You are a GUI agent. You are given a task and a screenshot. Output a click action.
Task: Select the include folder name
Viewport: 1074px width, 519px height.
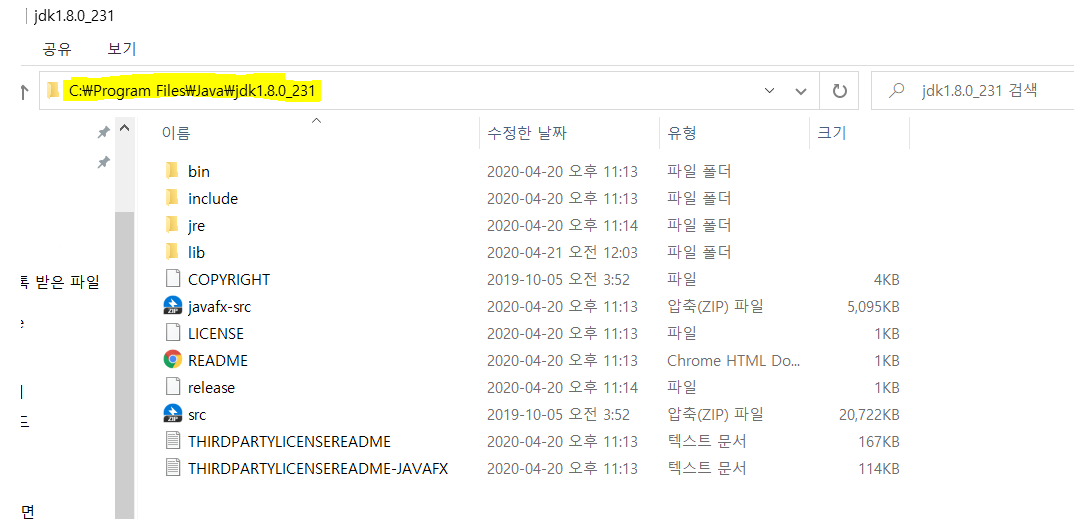(x=213, y=199)
